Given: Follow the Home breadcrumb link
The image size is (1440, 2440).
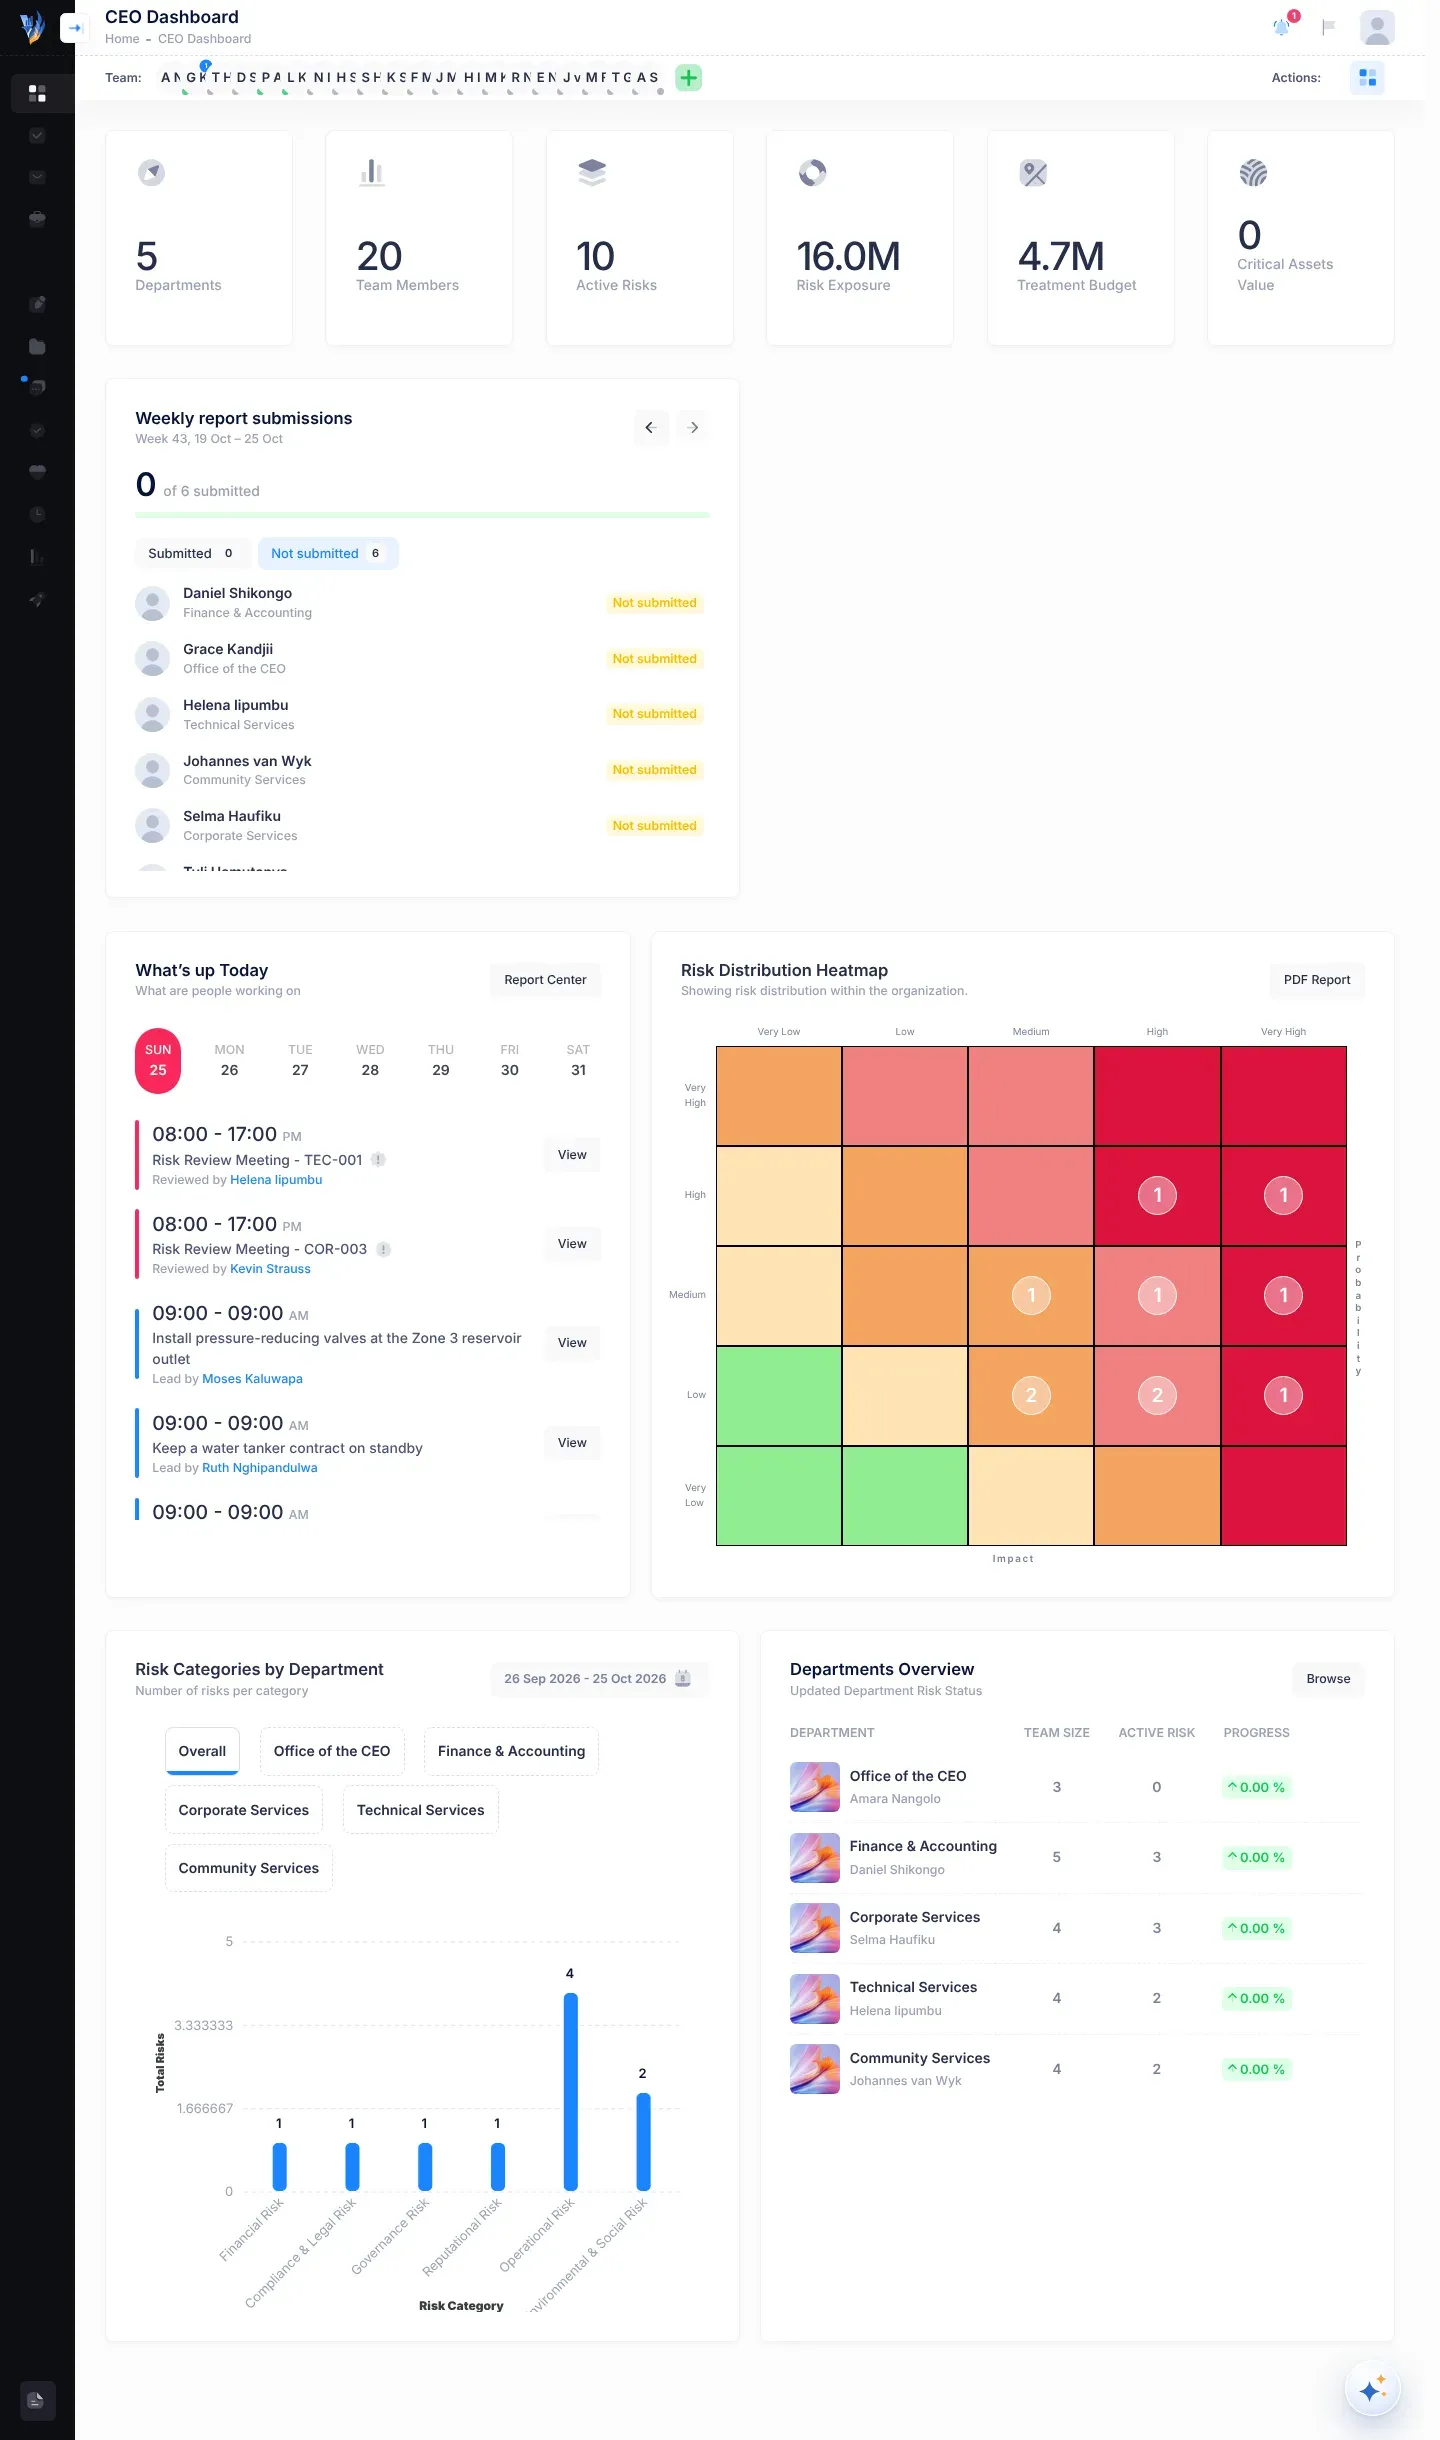Looking at the screenshot, I should click(122, 39).
